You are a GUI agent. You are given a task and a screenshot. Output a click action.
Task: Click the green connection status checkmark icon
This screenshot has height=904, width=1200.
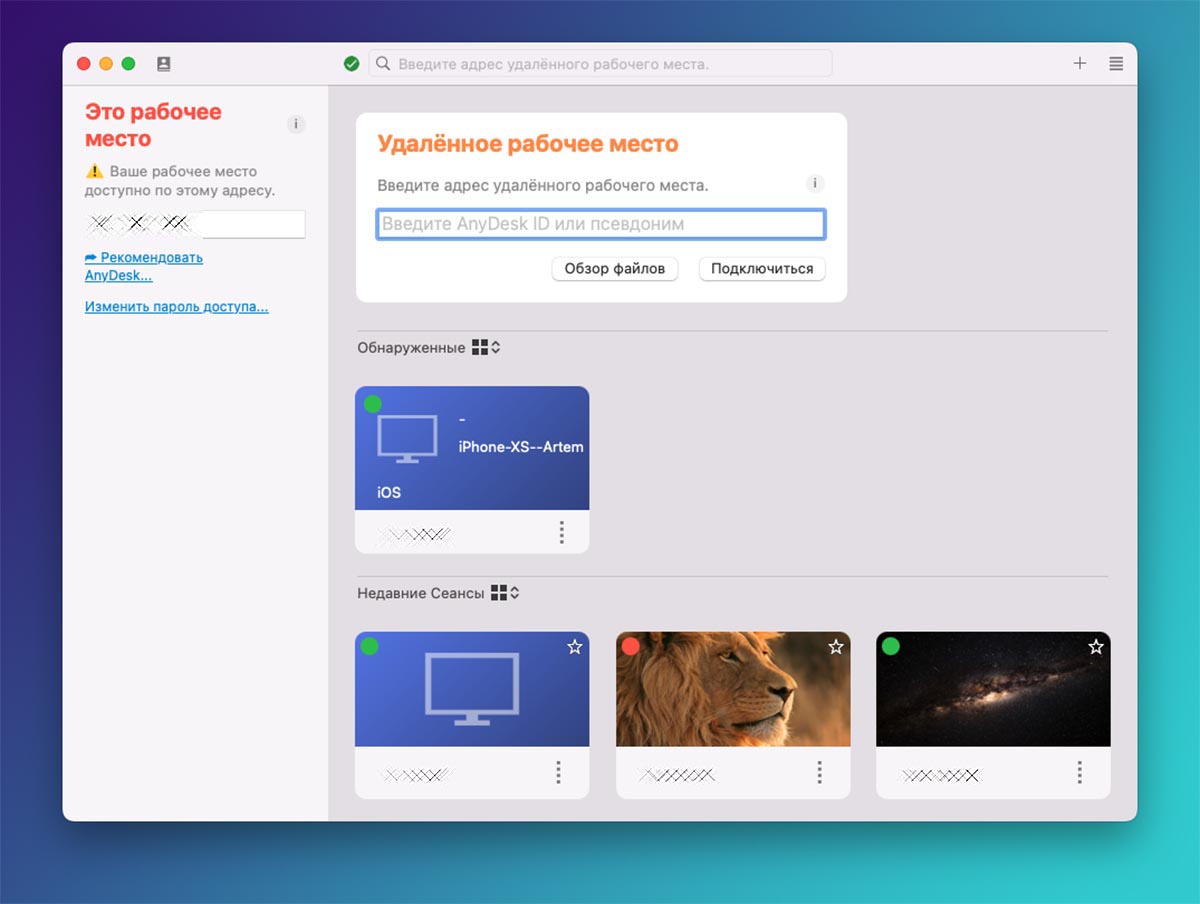(x=351, y=64)
